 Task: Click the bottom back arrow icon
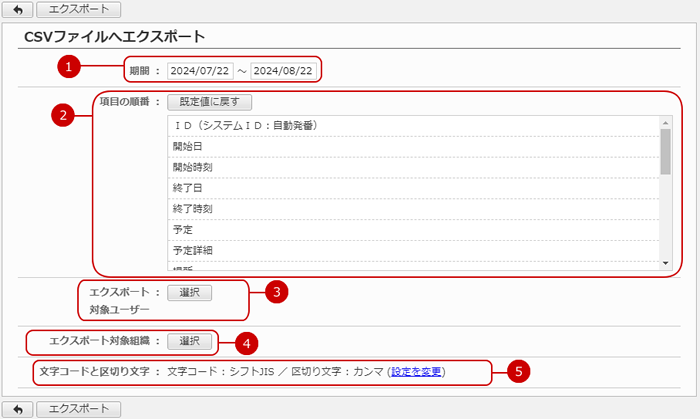(19, 409)
